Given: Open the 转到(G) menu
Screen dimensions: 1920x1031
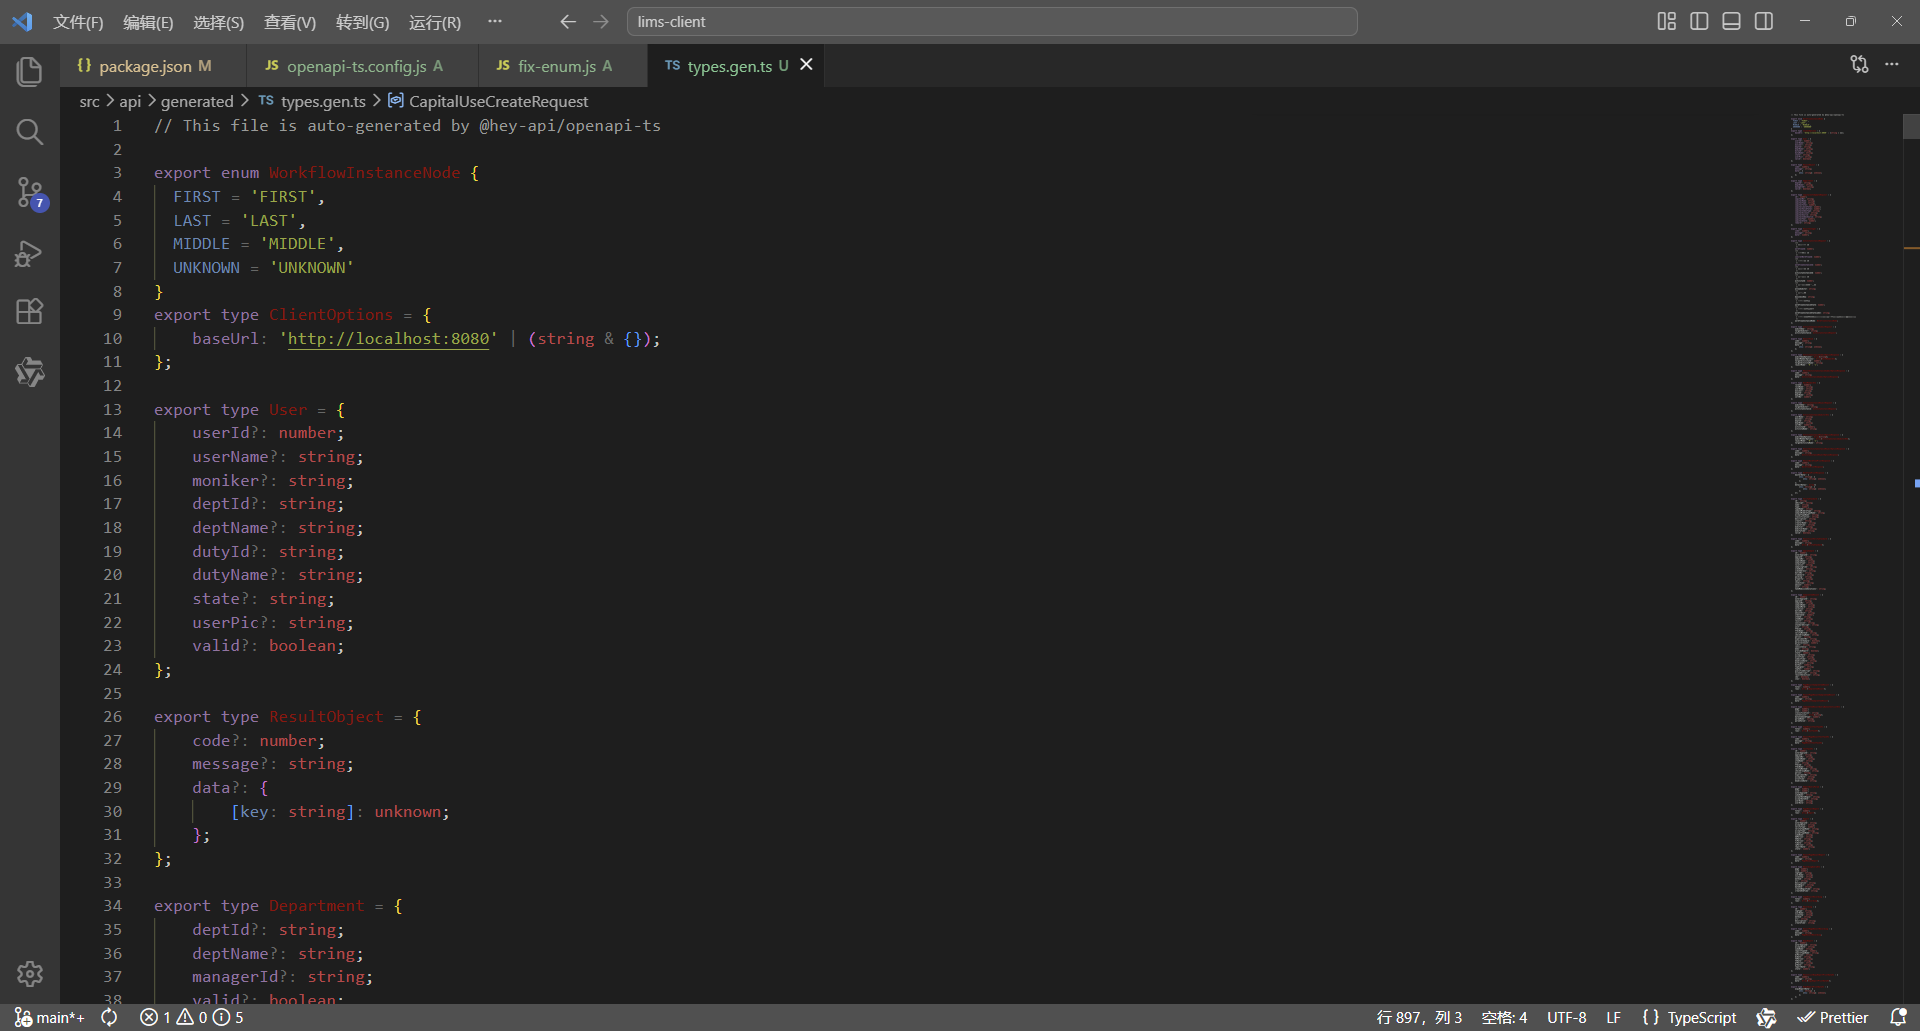Looking at the screenshot, I should 362,22.
